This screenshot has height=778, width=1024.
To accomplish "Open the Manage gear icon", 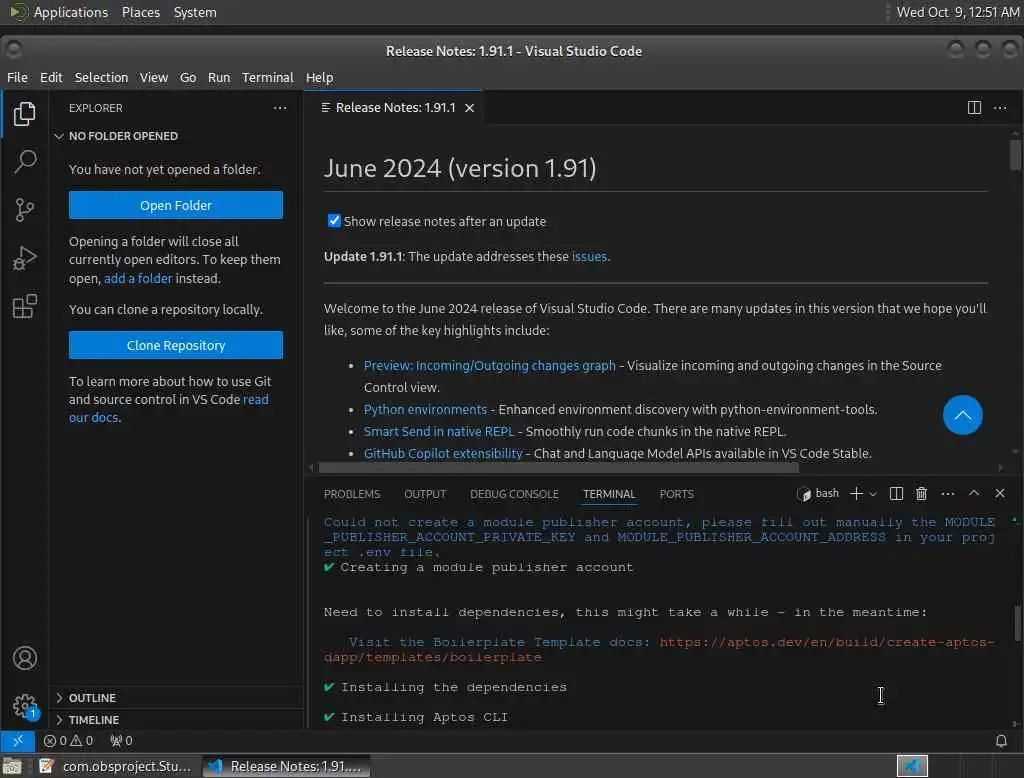I will pos(24,705).
